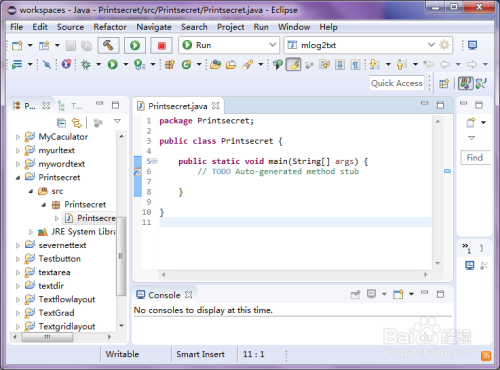Open the File menu

(16, 27)
